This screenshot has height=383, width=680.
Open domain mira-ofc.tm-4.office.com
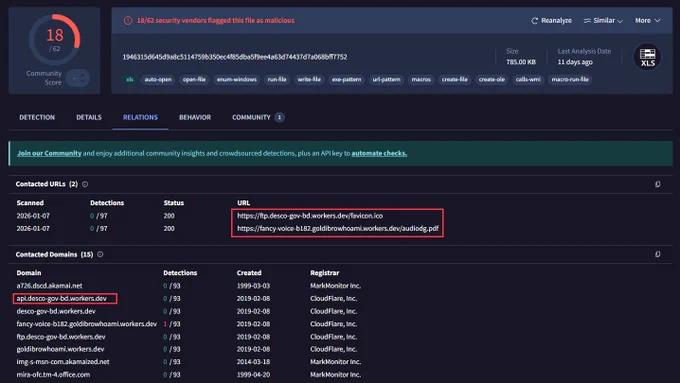53,374
